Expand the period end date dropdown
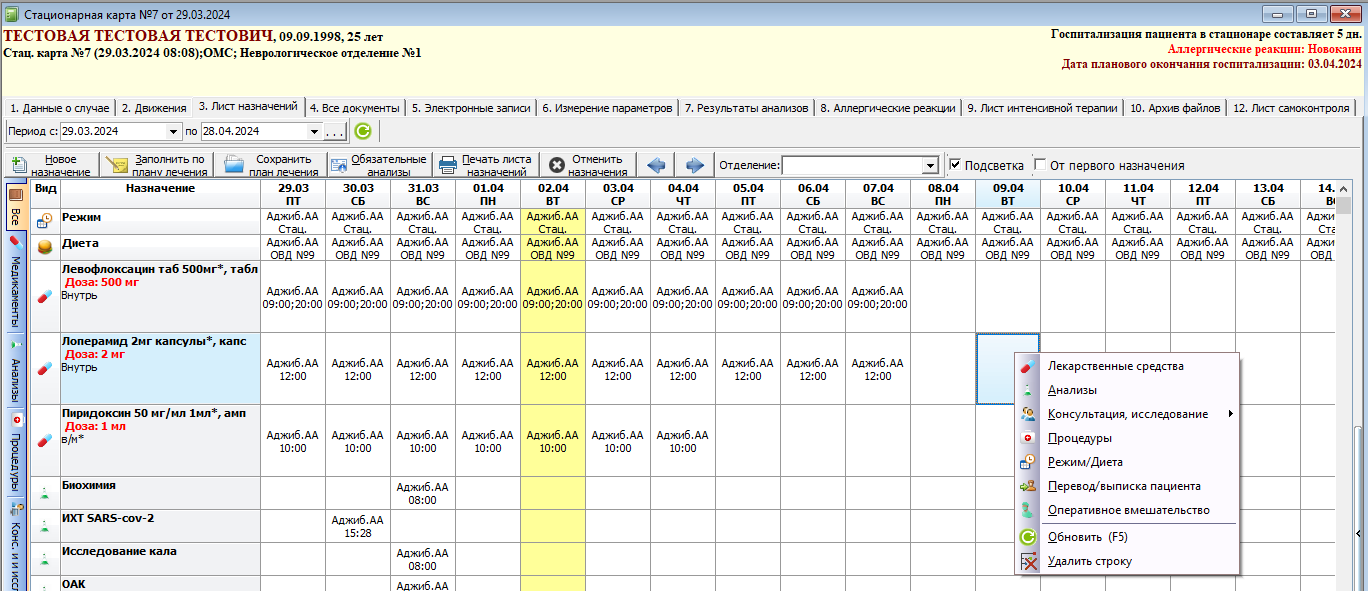The width and height of the screenshot is (1368, 591). click(x=314, y=131)
